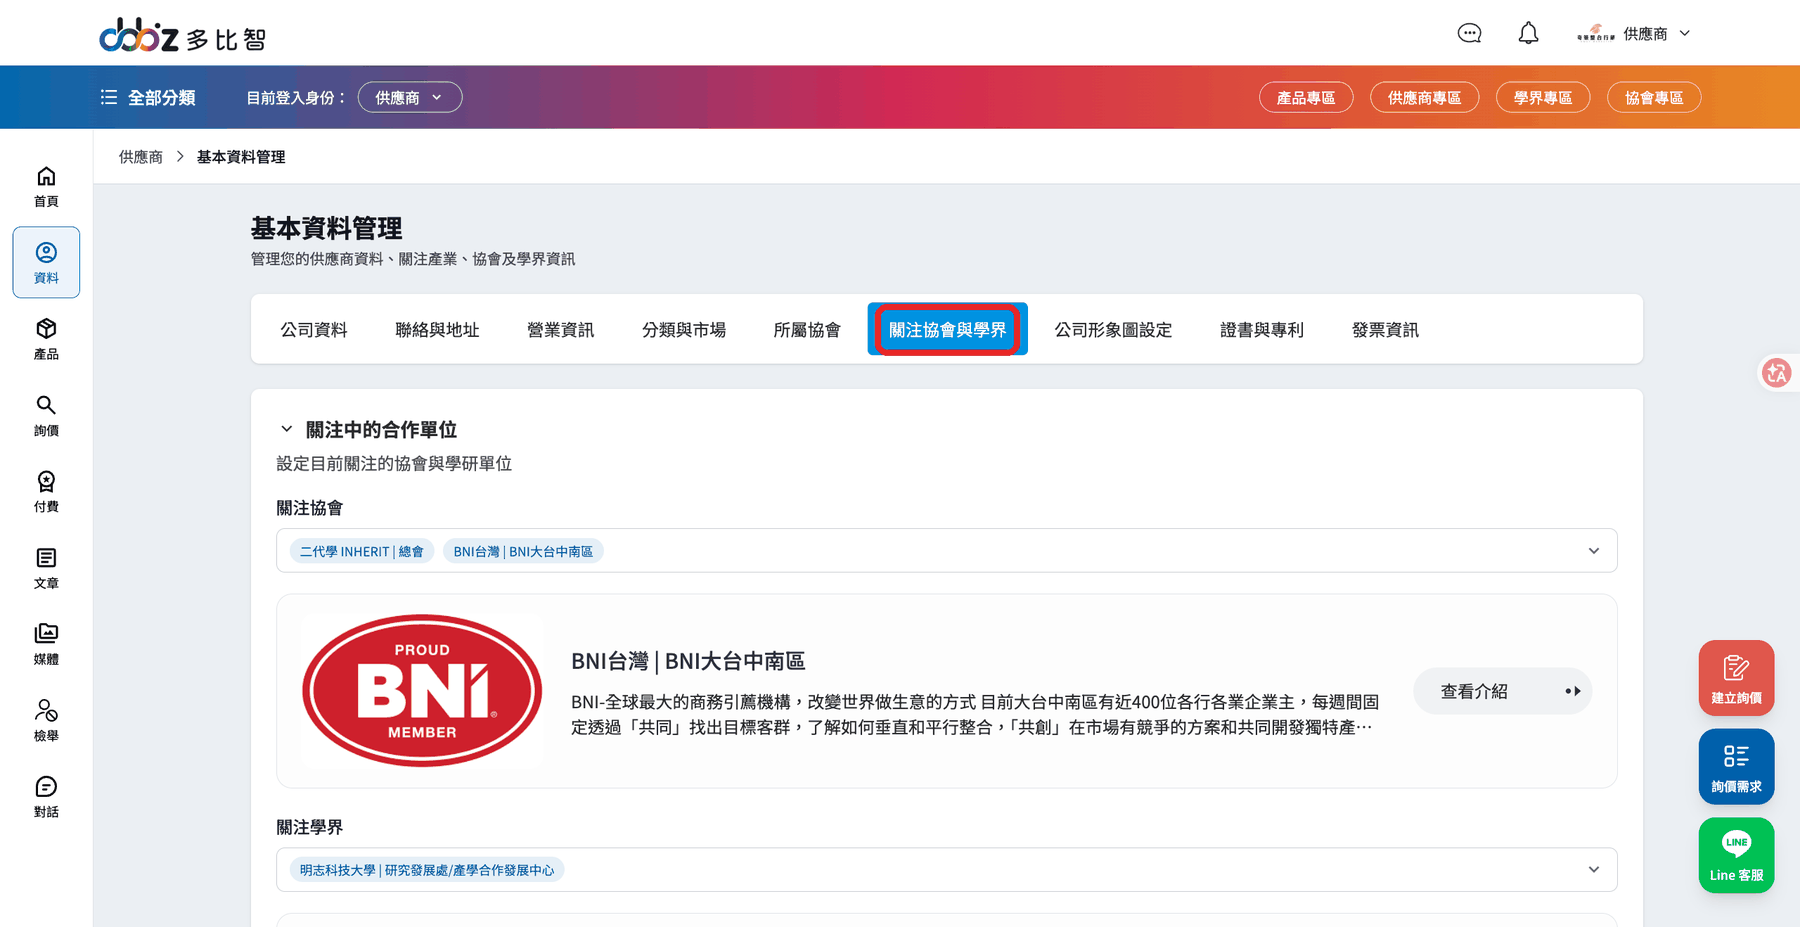Go to 供應商專區

coord(1424,97)
